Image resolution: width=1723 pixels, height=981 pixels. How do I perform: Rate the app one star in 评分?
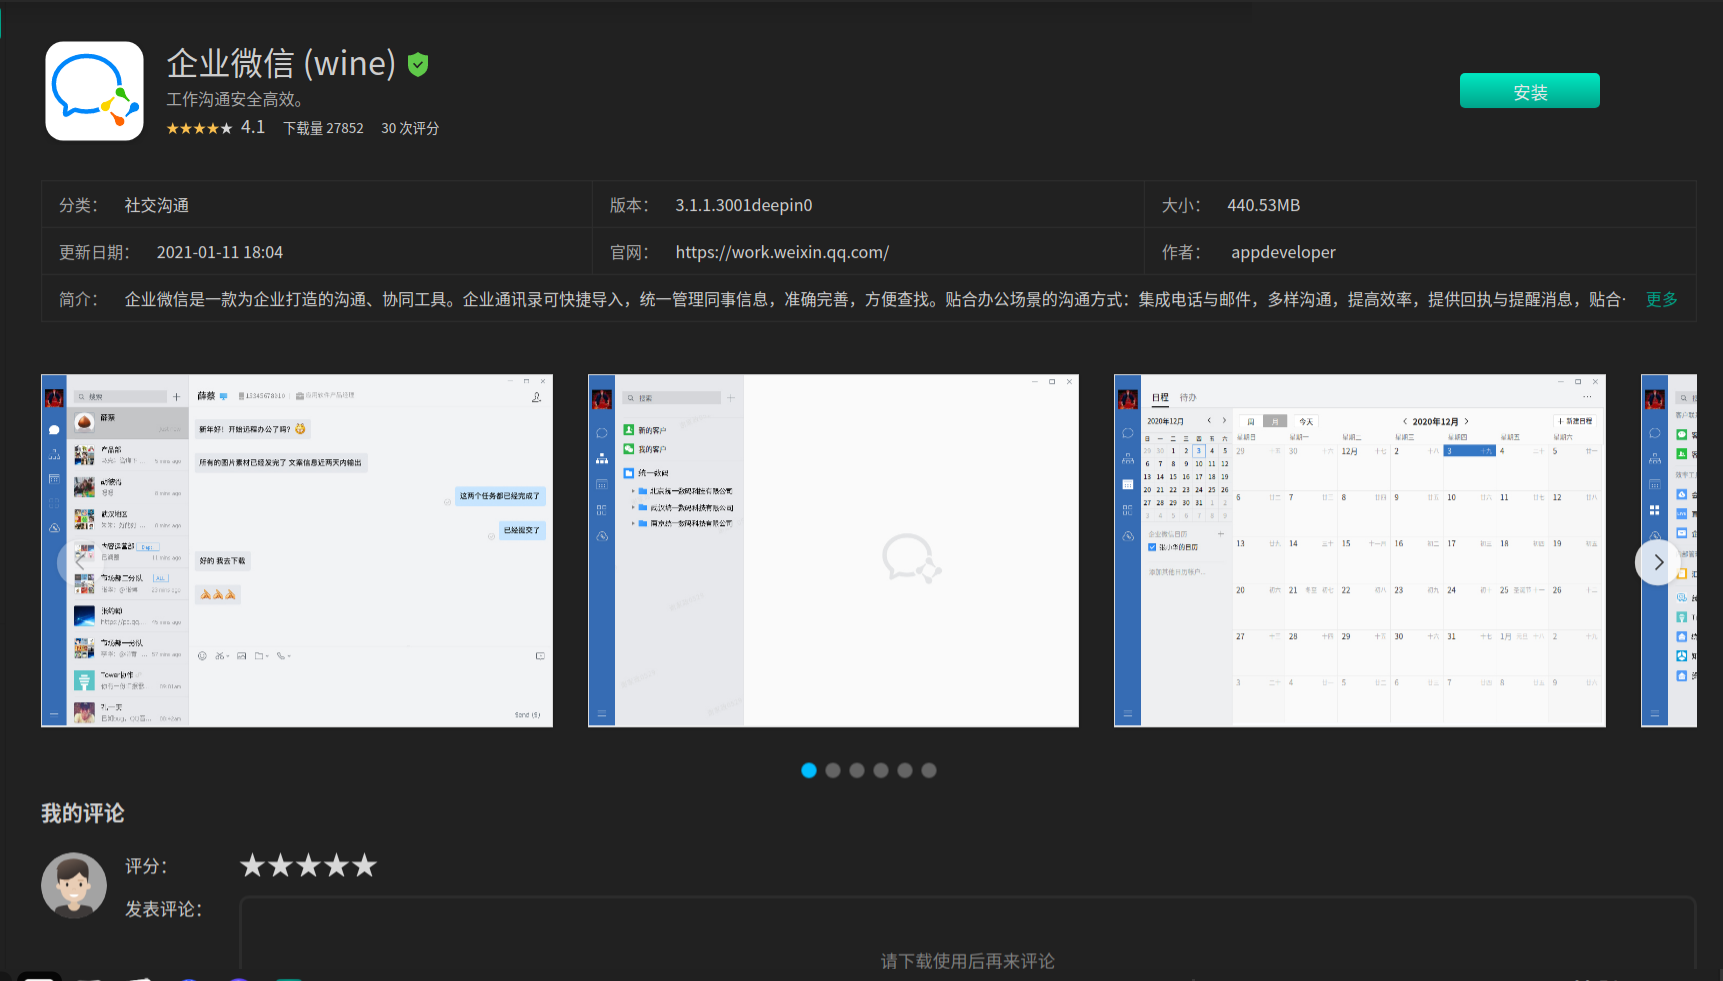[x=252, y=866]
